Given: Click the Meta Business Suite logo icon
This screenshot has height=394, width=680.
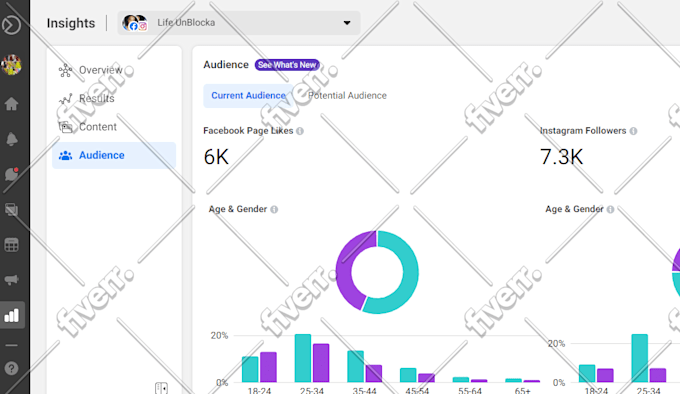Looking at the screenshot, I should (11, 25).
